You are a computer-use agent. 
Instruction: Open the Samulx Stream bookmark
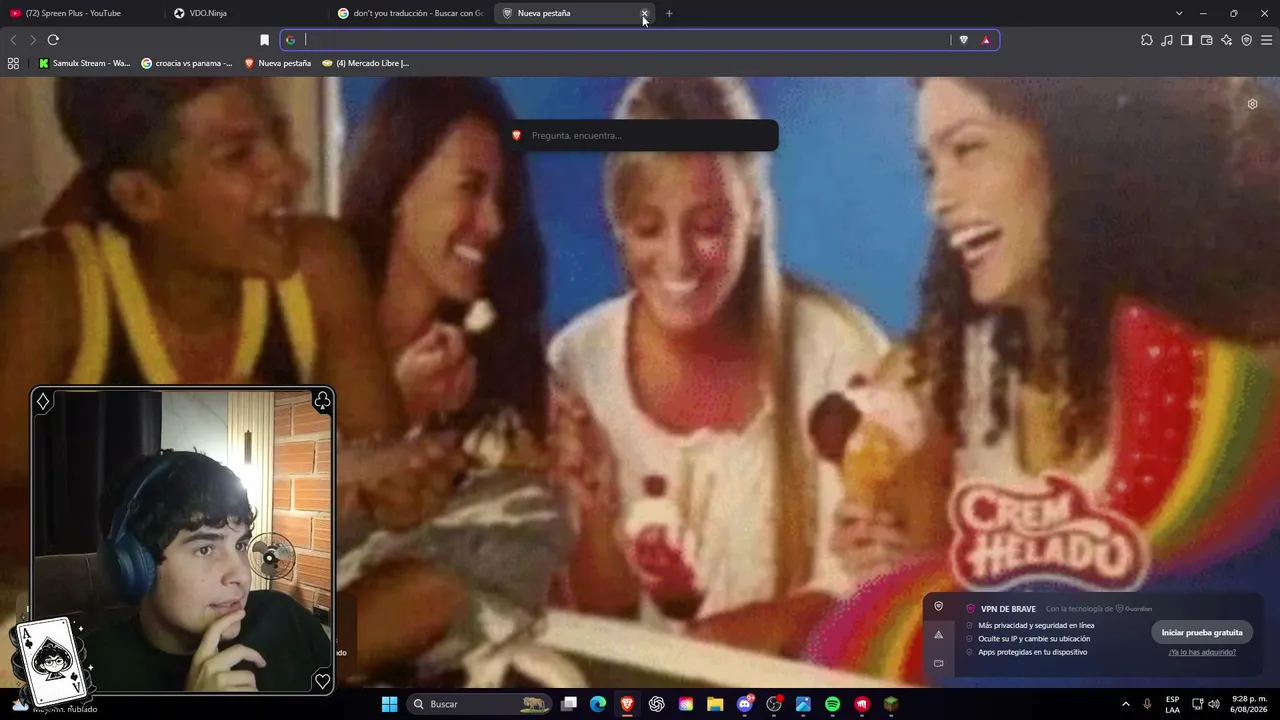pyautogui.click(x=84, y=63)
